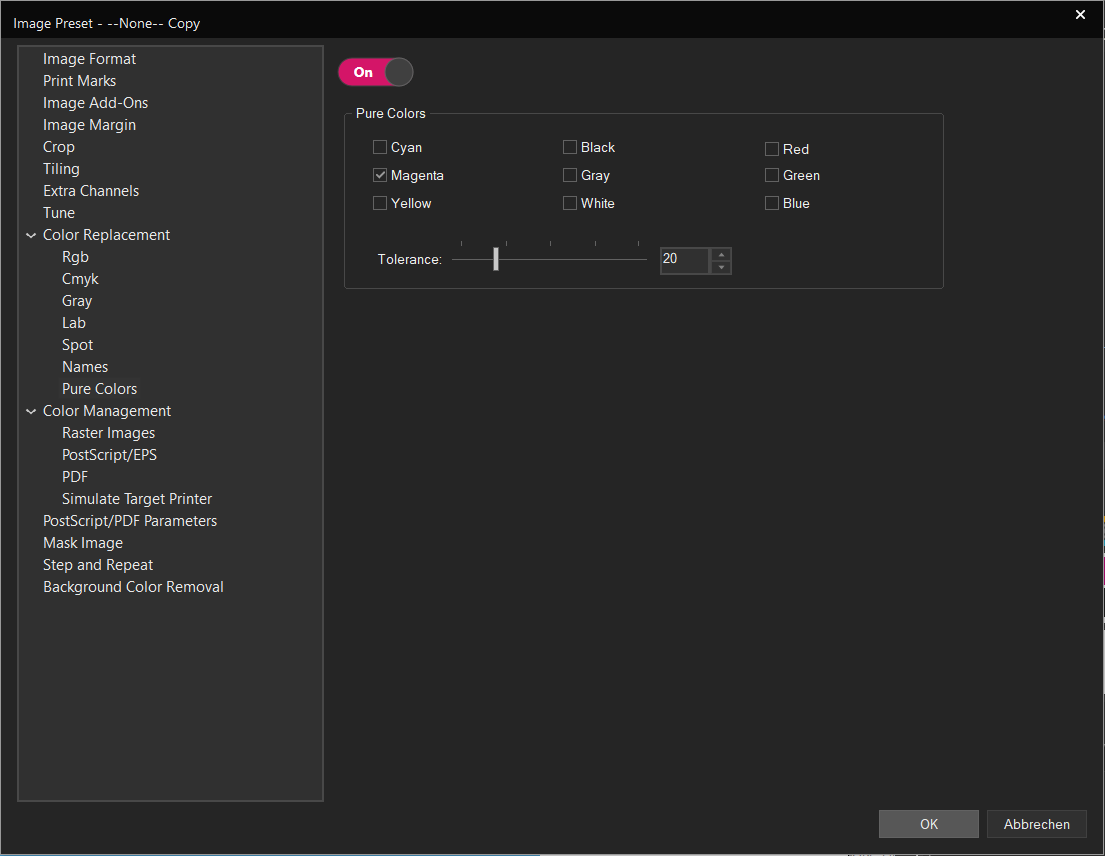The width and height of the screenshot is (1105, 856).
Task: Select Background Color Removal
Action: tap(133, 587)
